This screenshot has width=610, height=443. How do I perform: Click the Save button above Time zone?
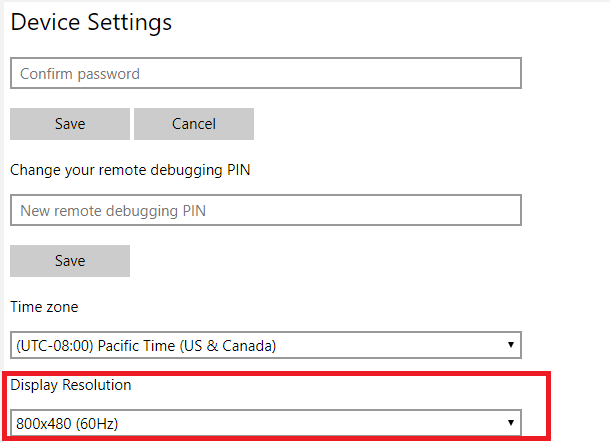click(x=70, y=261)
